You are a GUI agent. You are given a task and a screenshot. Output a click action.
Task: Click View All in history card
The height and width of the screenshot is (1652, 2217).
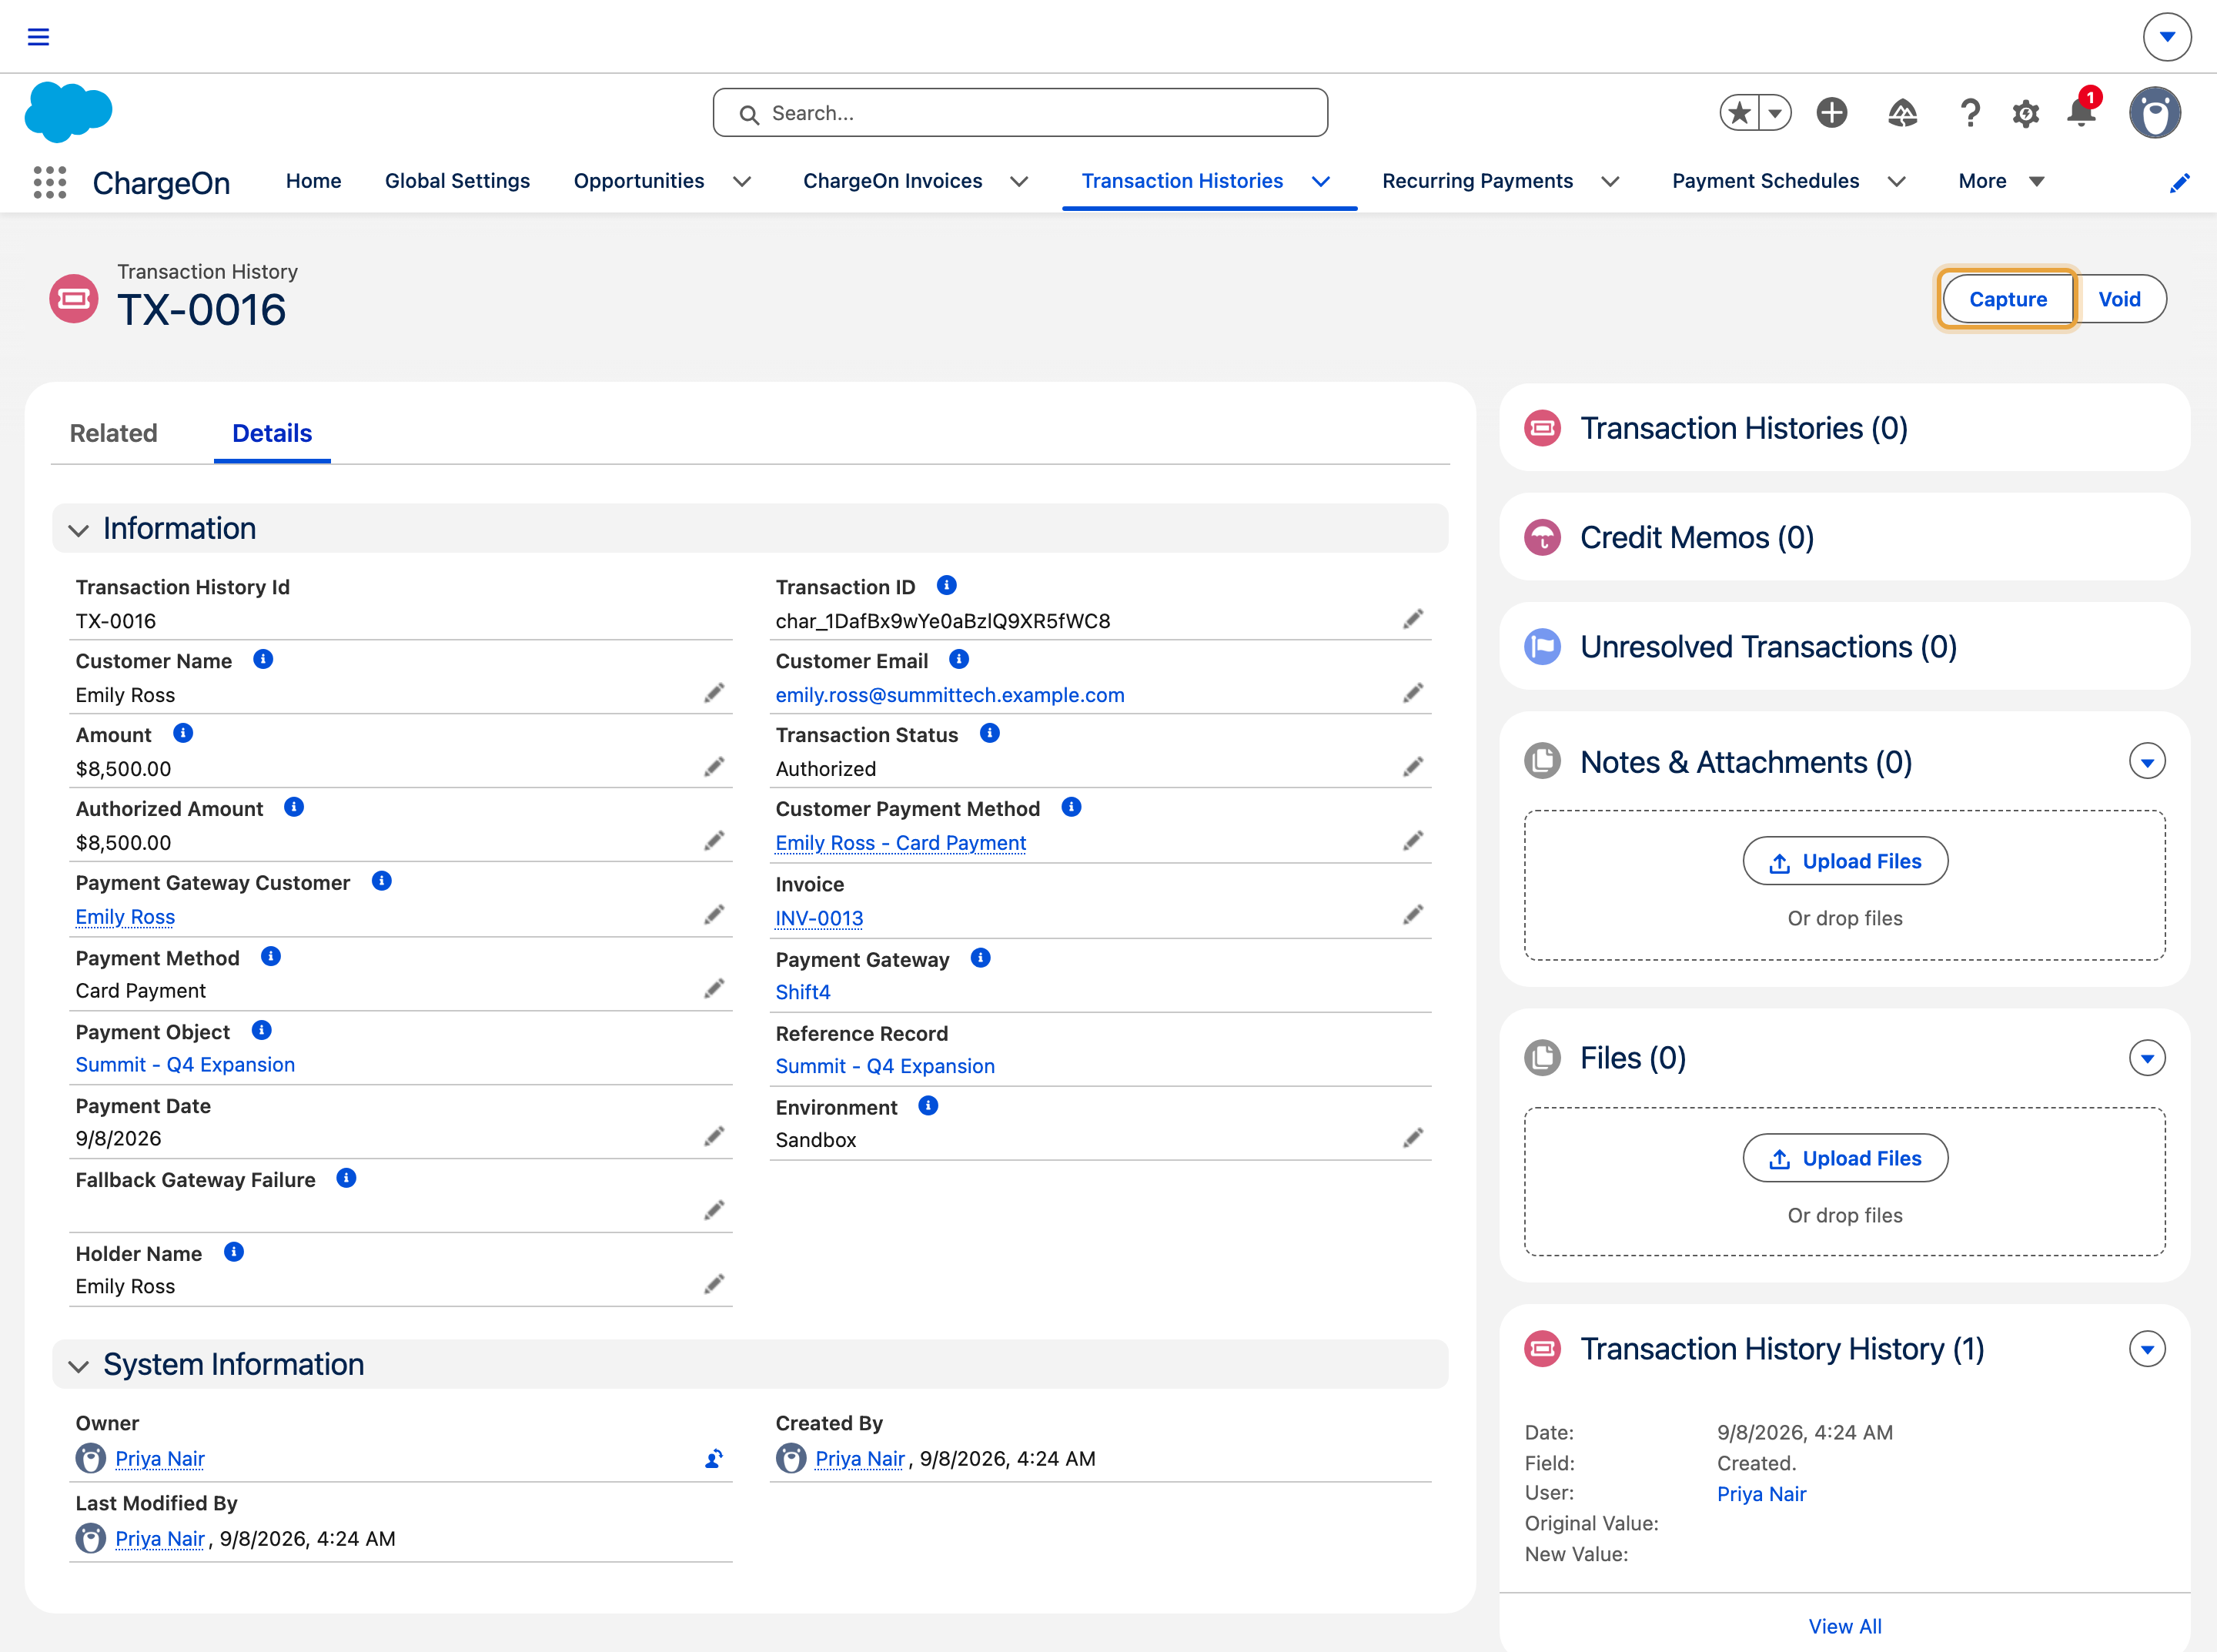tap(1845, 1626)
